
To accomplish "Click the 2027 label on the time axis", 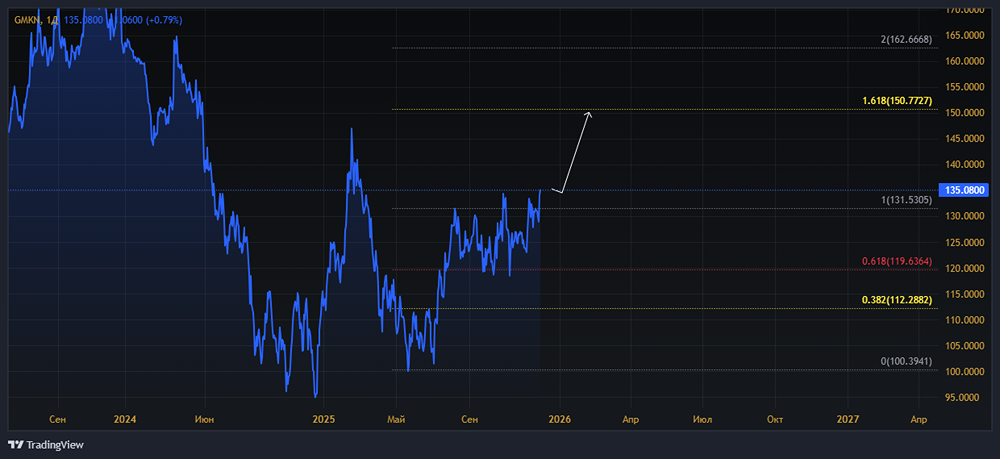I will (x=847, y=420).
